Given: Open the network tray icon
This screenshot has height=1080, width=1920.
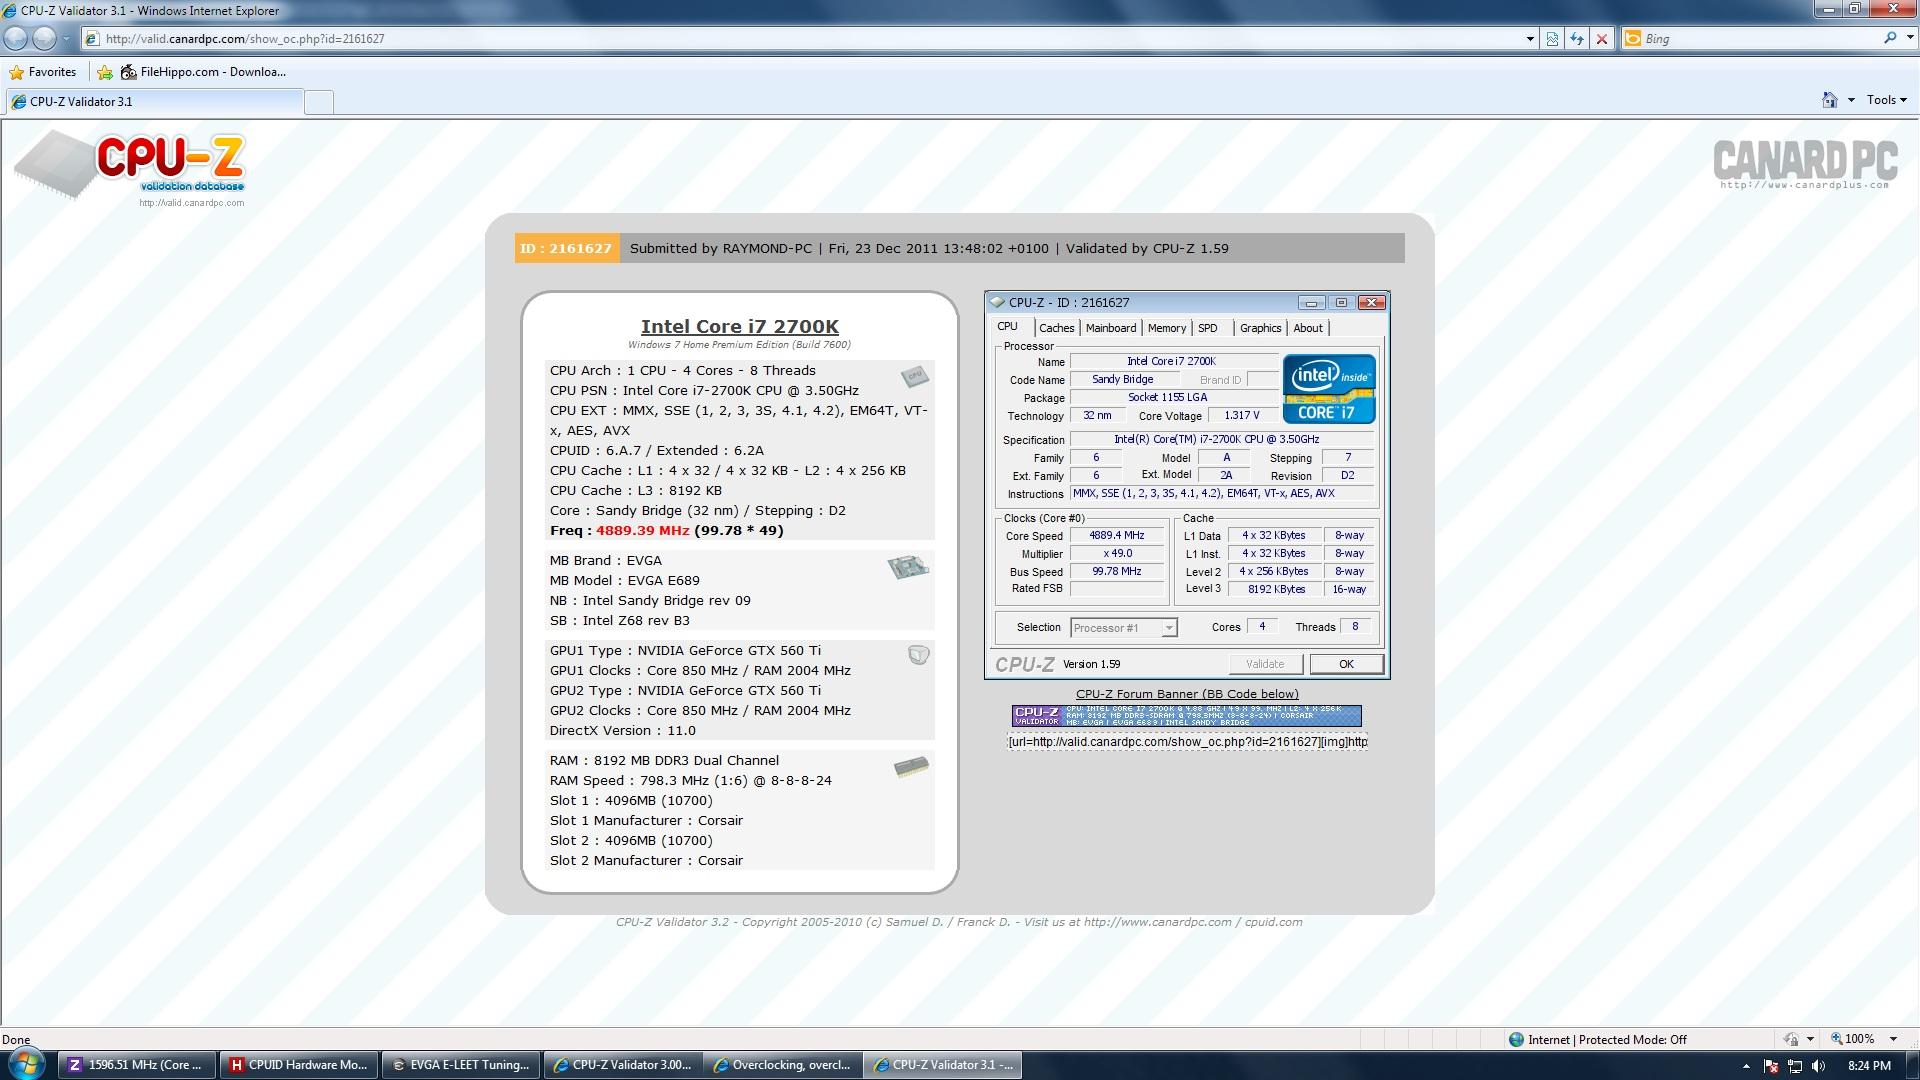Looking at the screenshot, I should click(1795, 1066).
